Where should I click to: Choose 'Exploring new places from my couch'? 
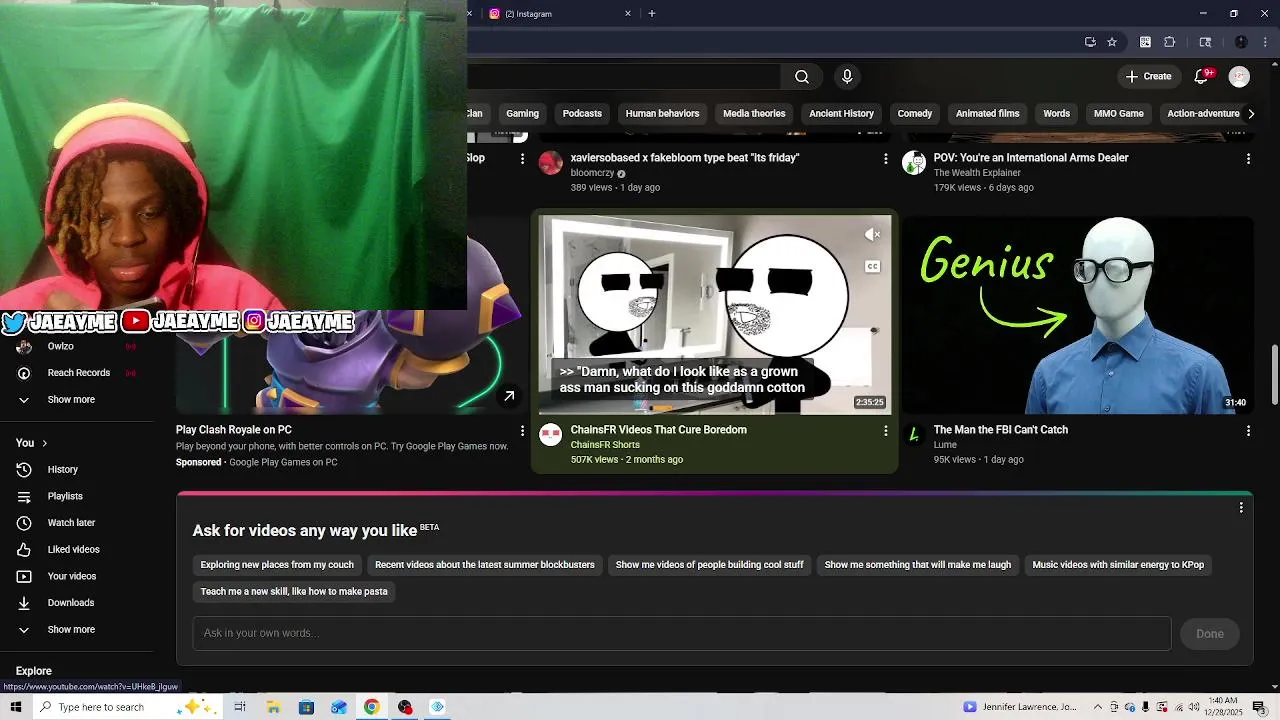tap(277, 565)
